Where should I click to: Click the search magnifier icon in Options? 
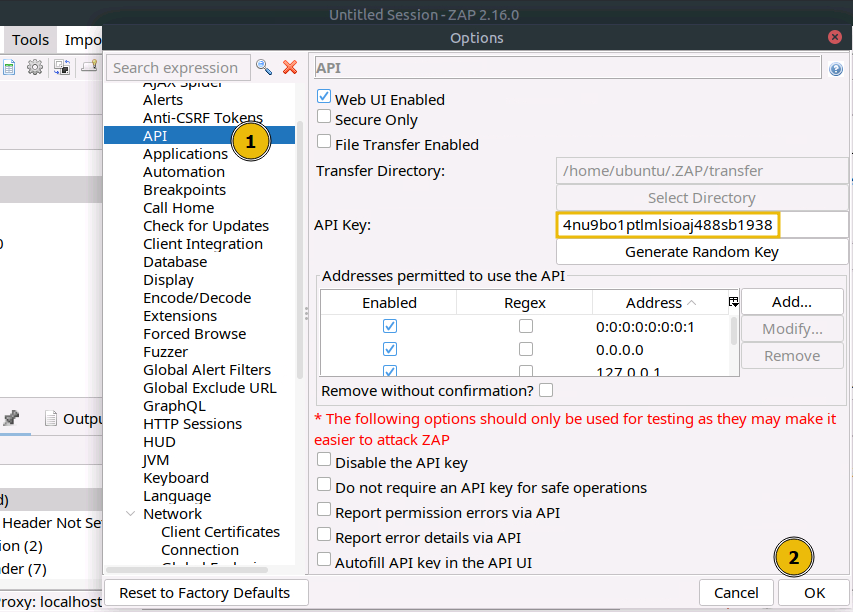click(264, 67)
